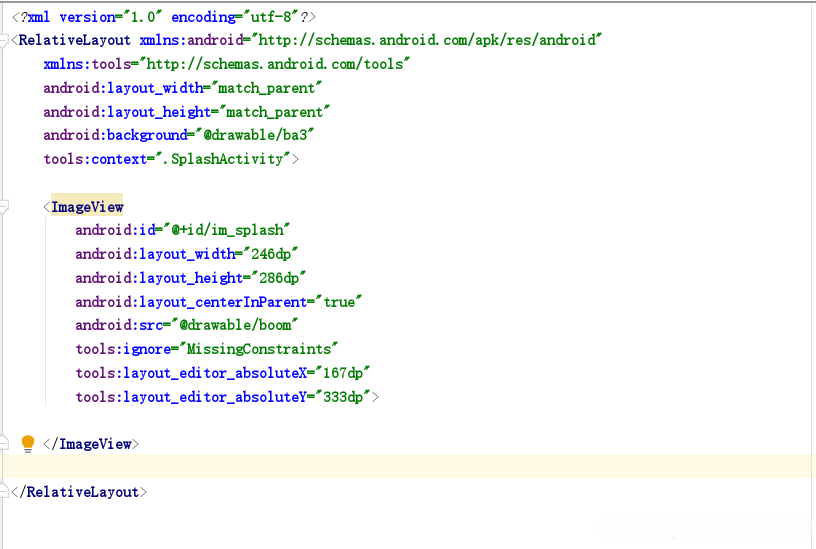Click the "@+id/im_splash" id value
Viewport: 816px width, 549px height.
tap(227, 230)
